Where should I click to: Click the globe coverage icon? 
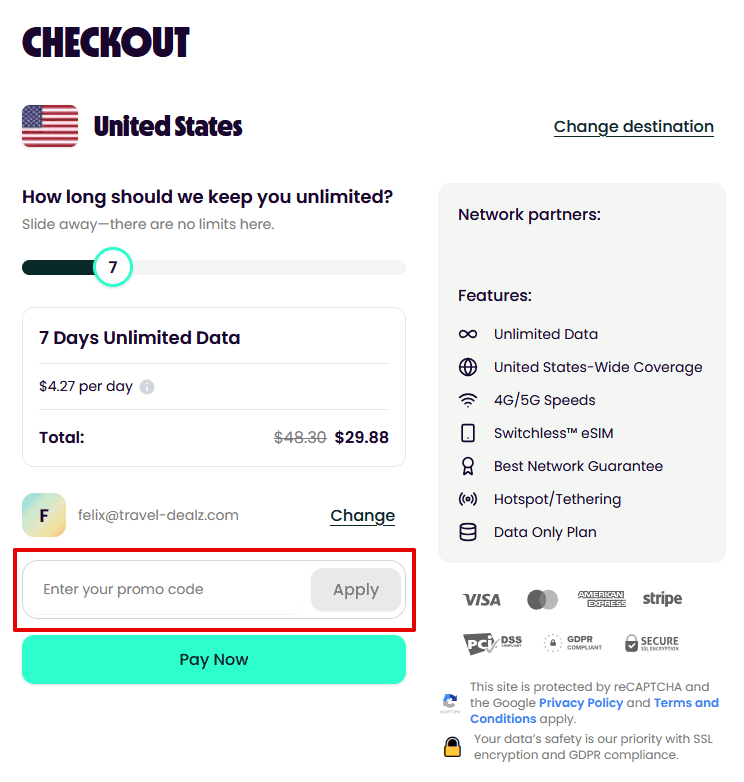(467, 367)
